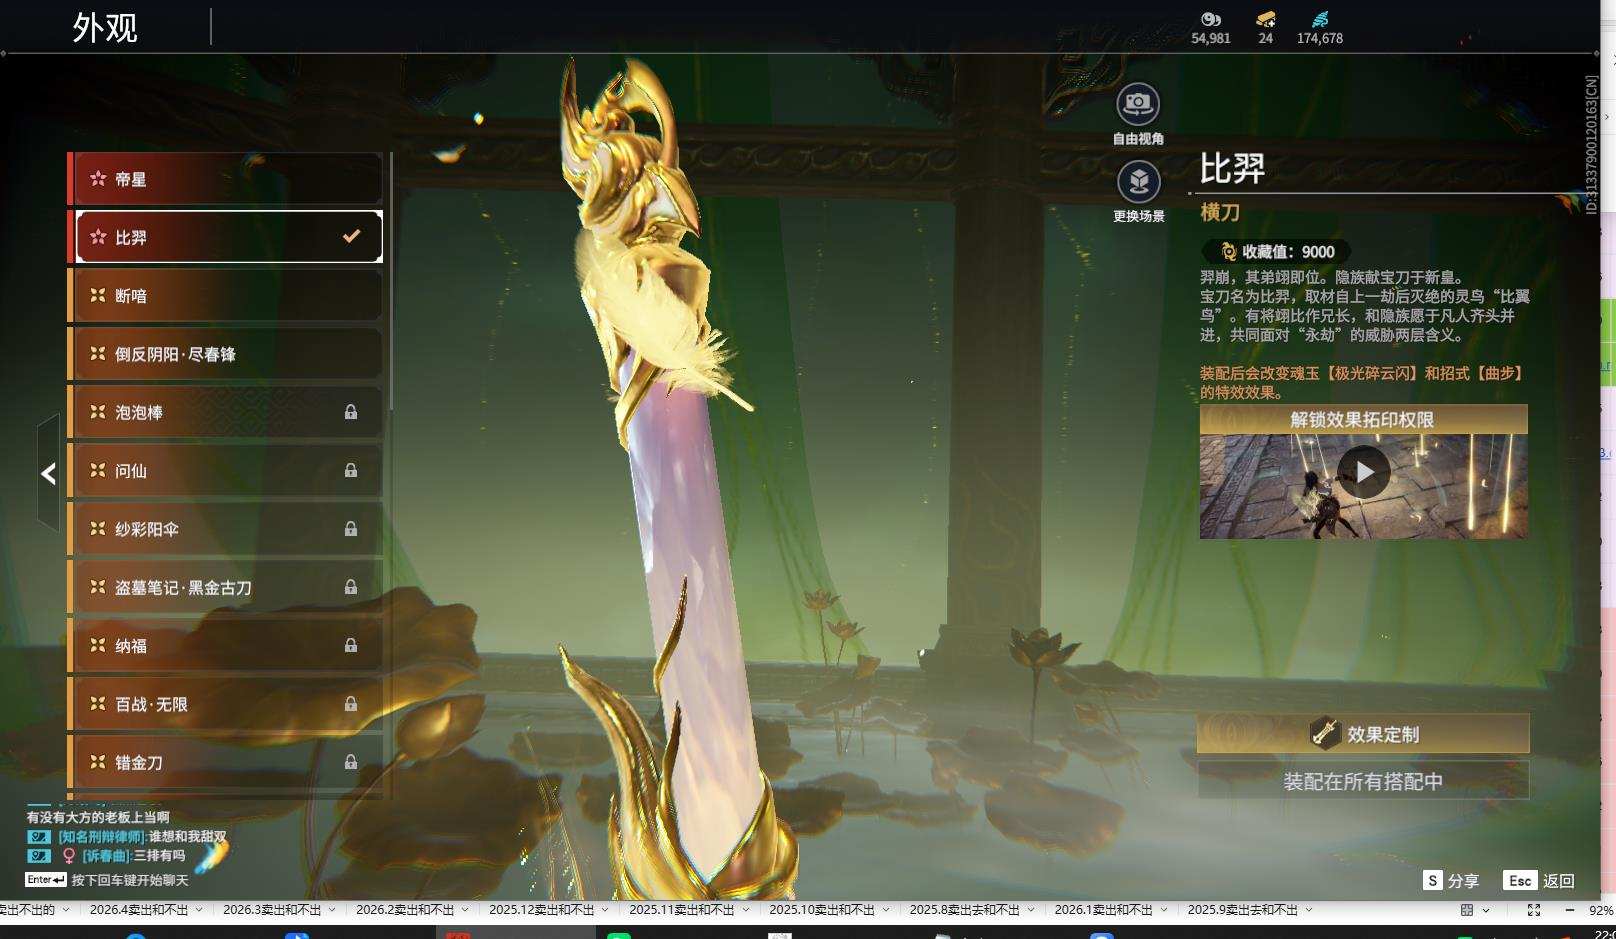The width and height of the screenshot is (1616, 939).
Task: Open 效果定制 effect customization
Action: 1363,734
